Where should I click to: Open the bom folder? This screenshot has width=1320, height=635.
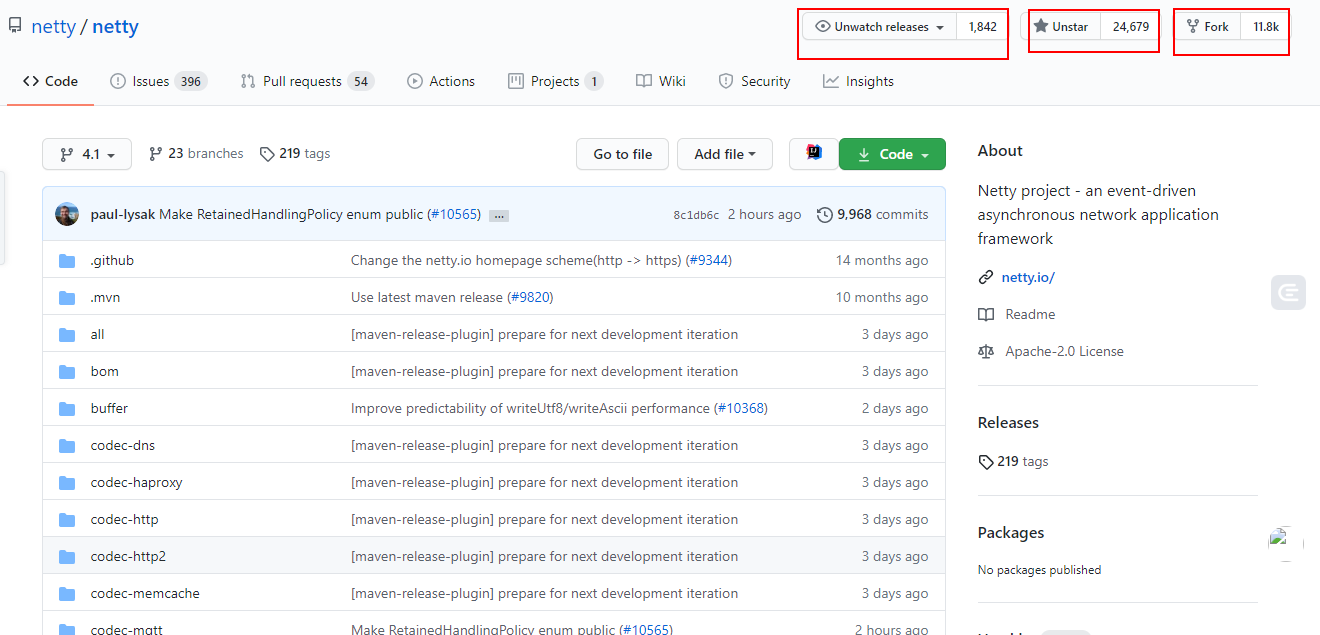(104, 371)
